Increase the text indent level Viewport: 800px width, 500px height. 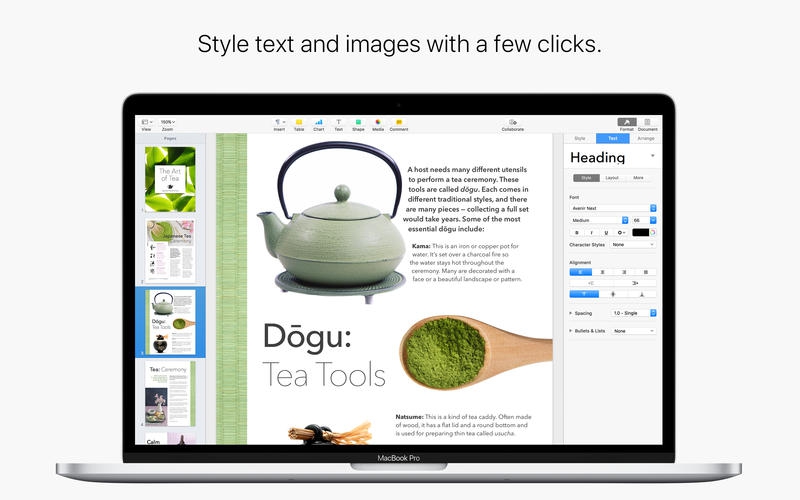(635, 283)
